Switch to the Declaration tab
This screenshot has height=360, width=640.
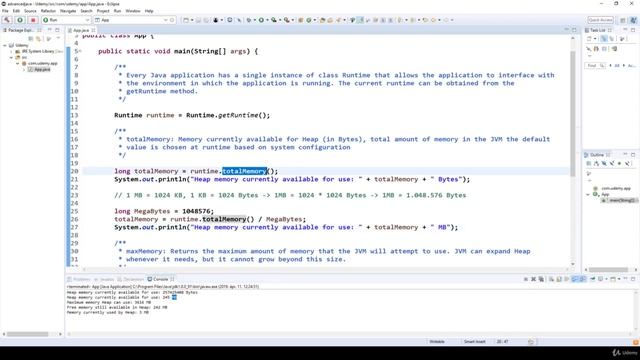coord(131,279)
